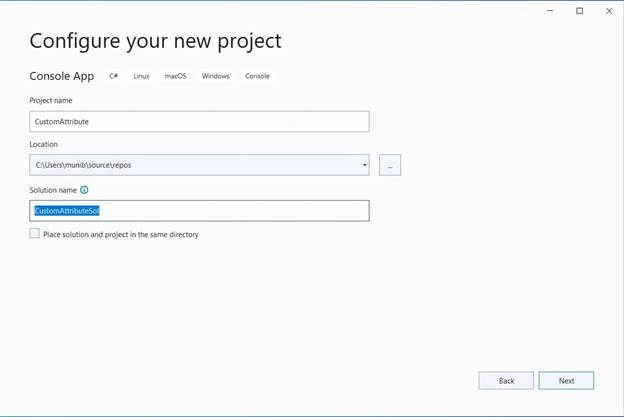The image size is (624, 417).
Task: Minimize the dialog window
Action: [550, 11]
